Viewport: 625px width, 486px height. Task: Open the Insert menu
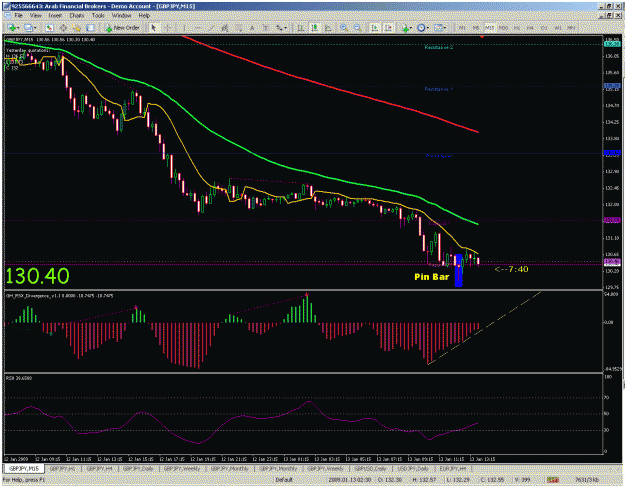tap(55, 16)
